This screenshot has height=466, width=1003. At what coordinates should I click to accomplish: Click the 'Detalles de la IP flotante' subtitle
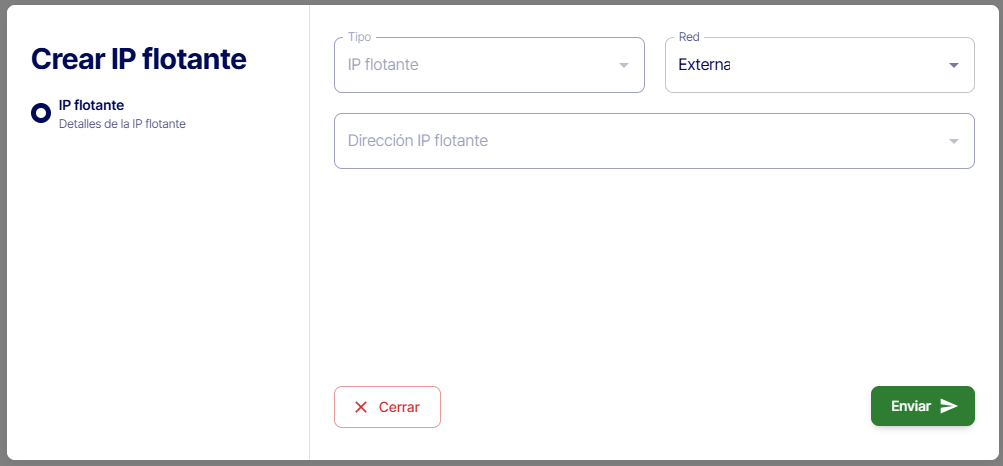122,125
